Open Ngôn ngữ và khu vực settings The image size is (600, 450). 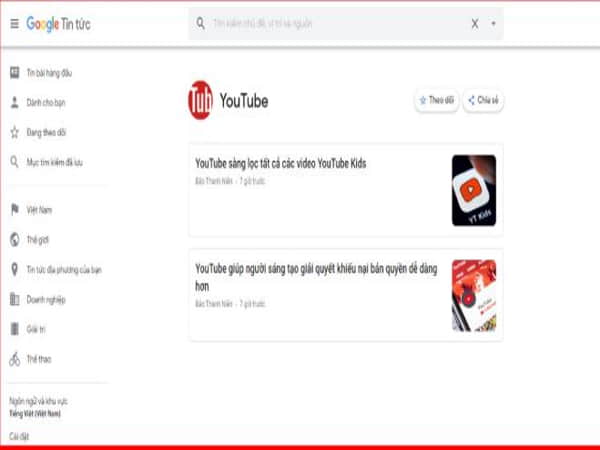[38, 407]
